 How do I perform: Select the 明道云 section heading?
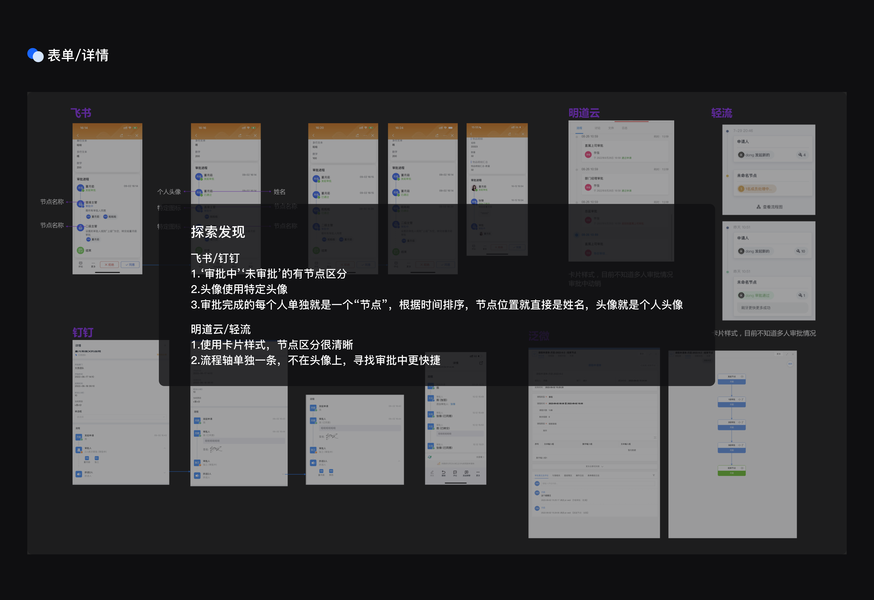tap(584, 113)
